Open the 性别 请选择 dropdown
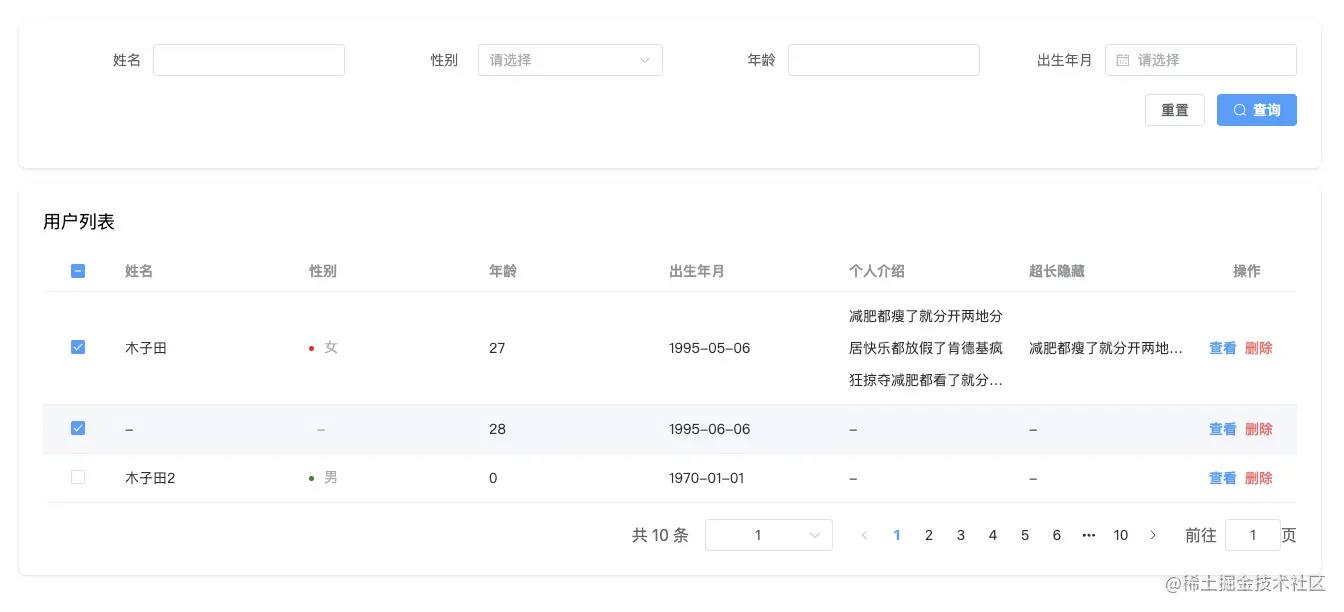 tap(570, 60)
